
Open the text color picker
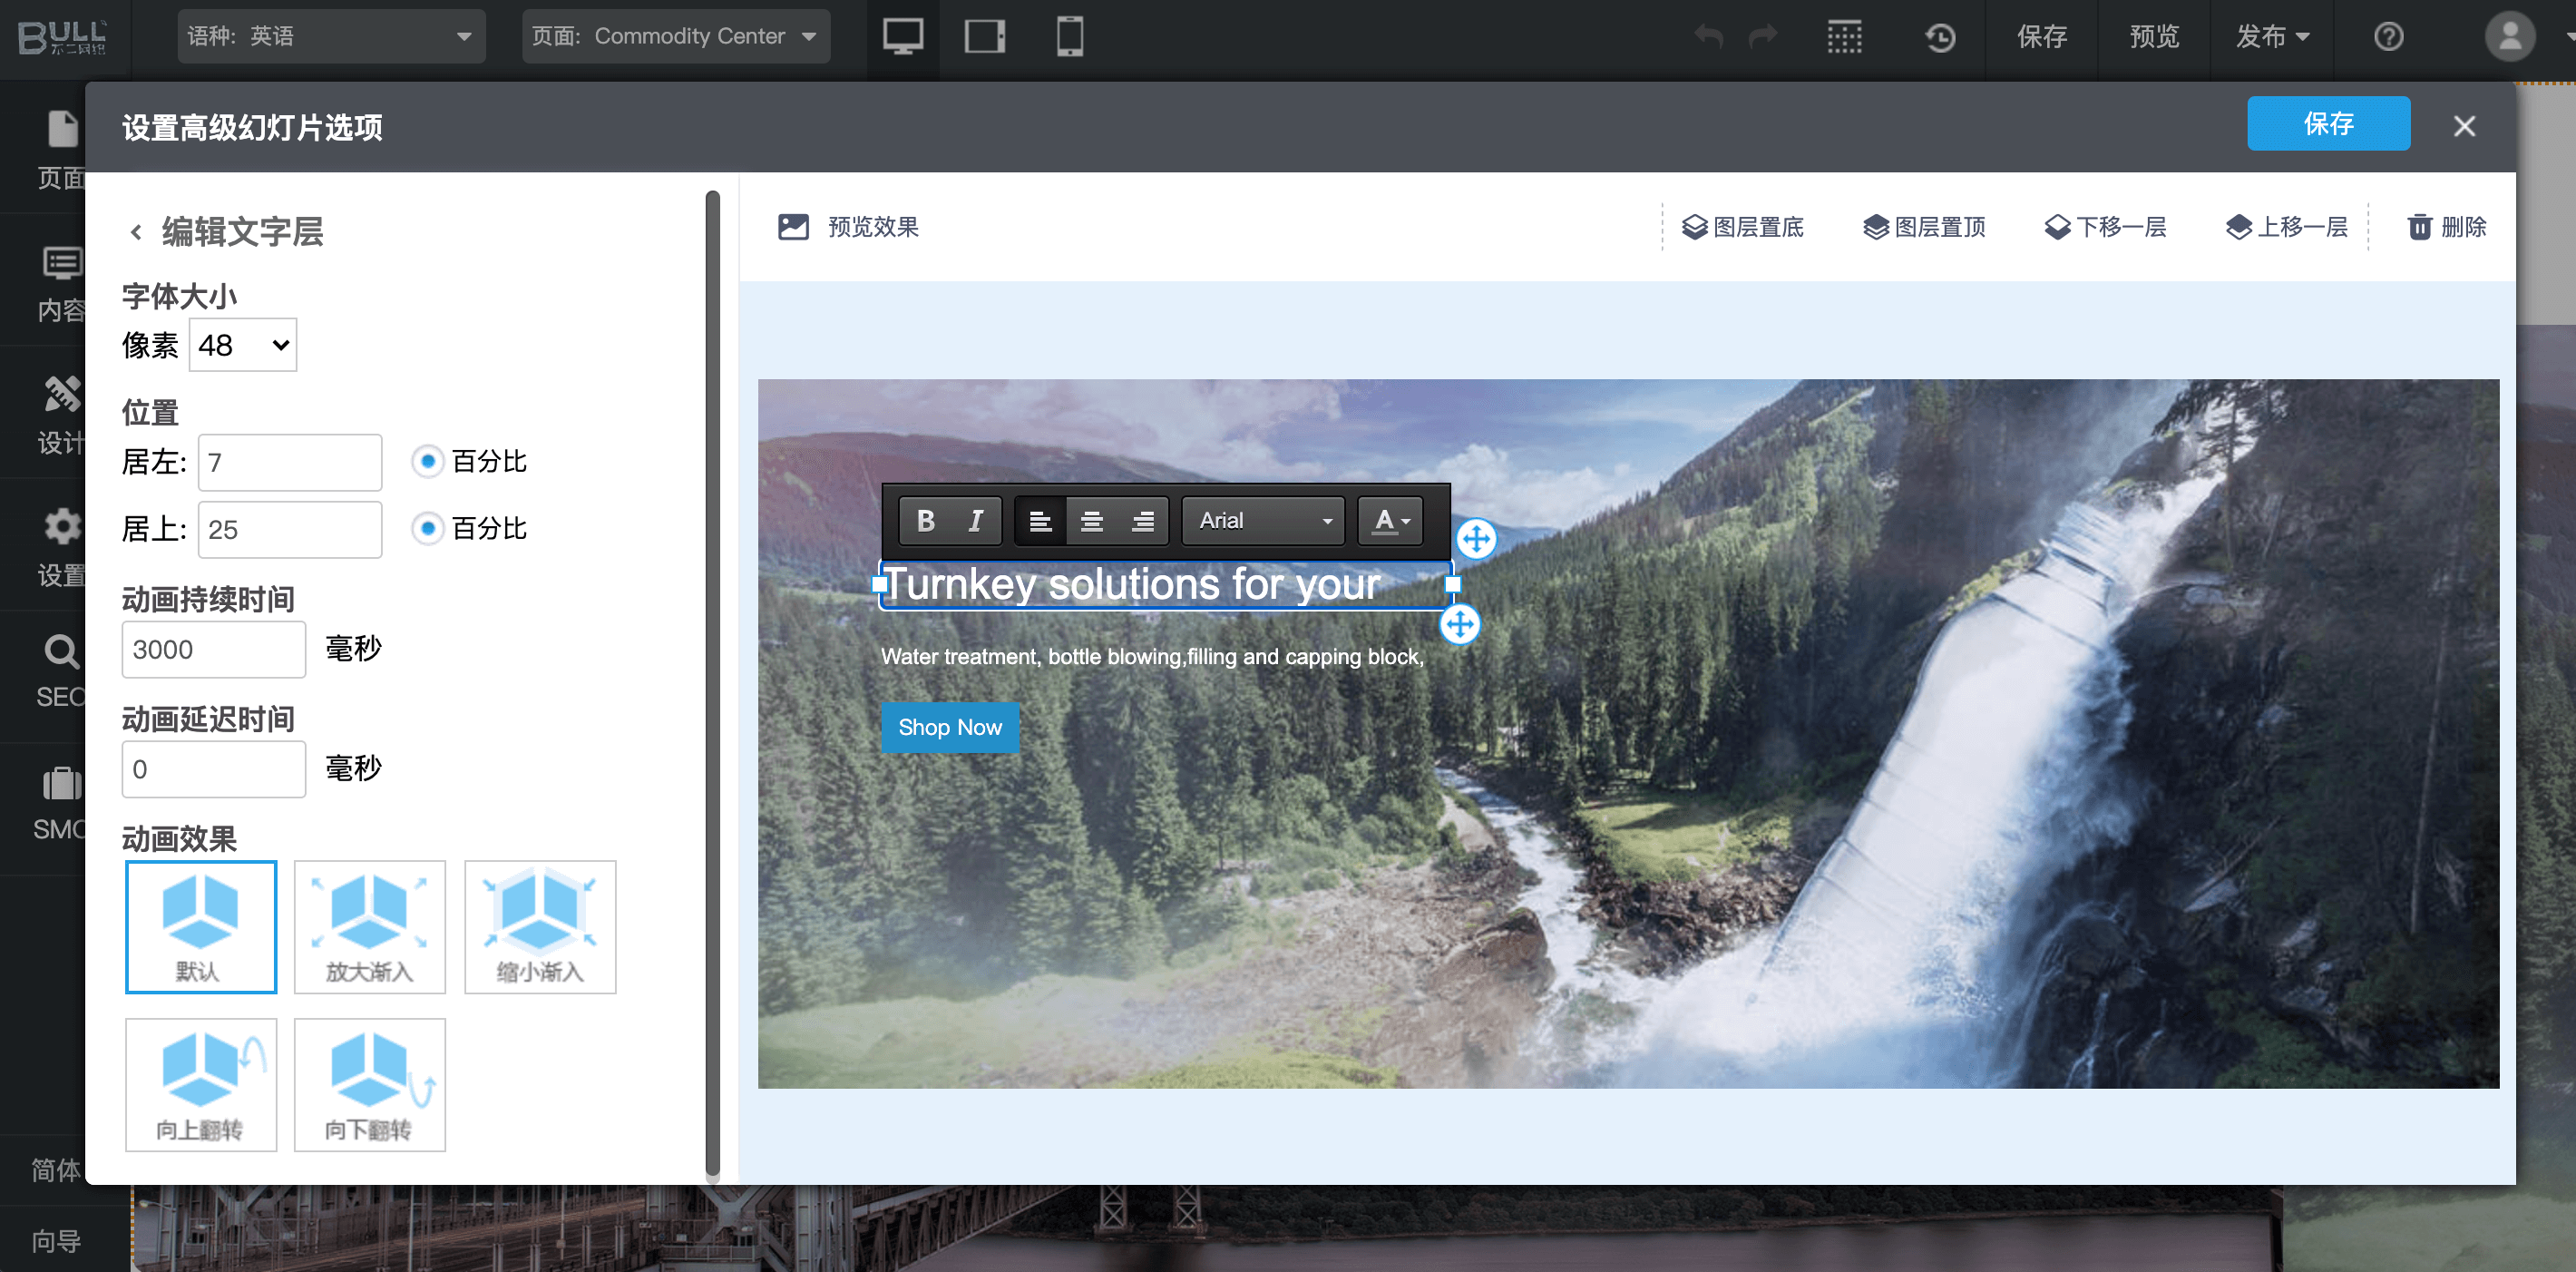point(1390,520)
